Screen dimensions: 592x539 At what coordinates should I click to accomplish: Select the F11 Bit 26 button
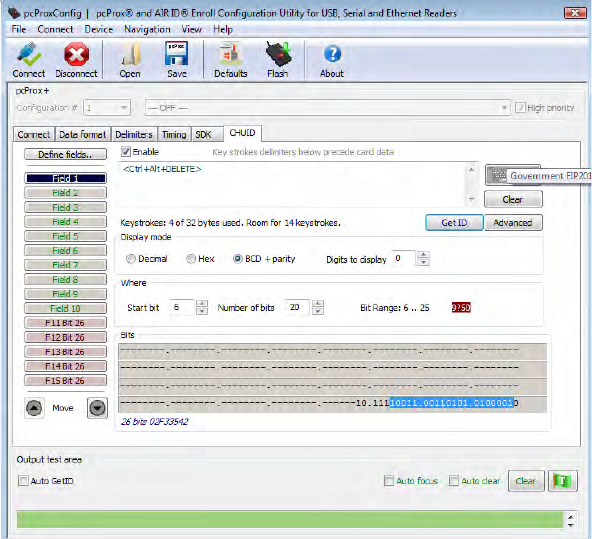click(x=65, y=323)
